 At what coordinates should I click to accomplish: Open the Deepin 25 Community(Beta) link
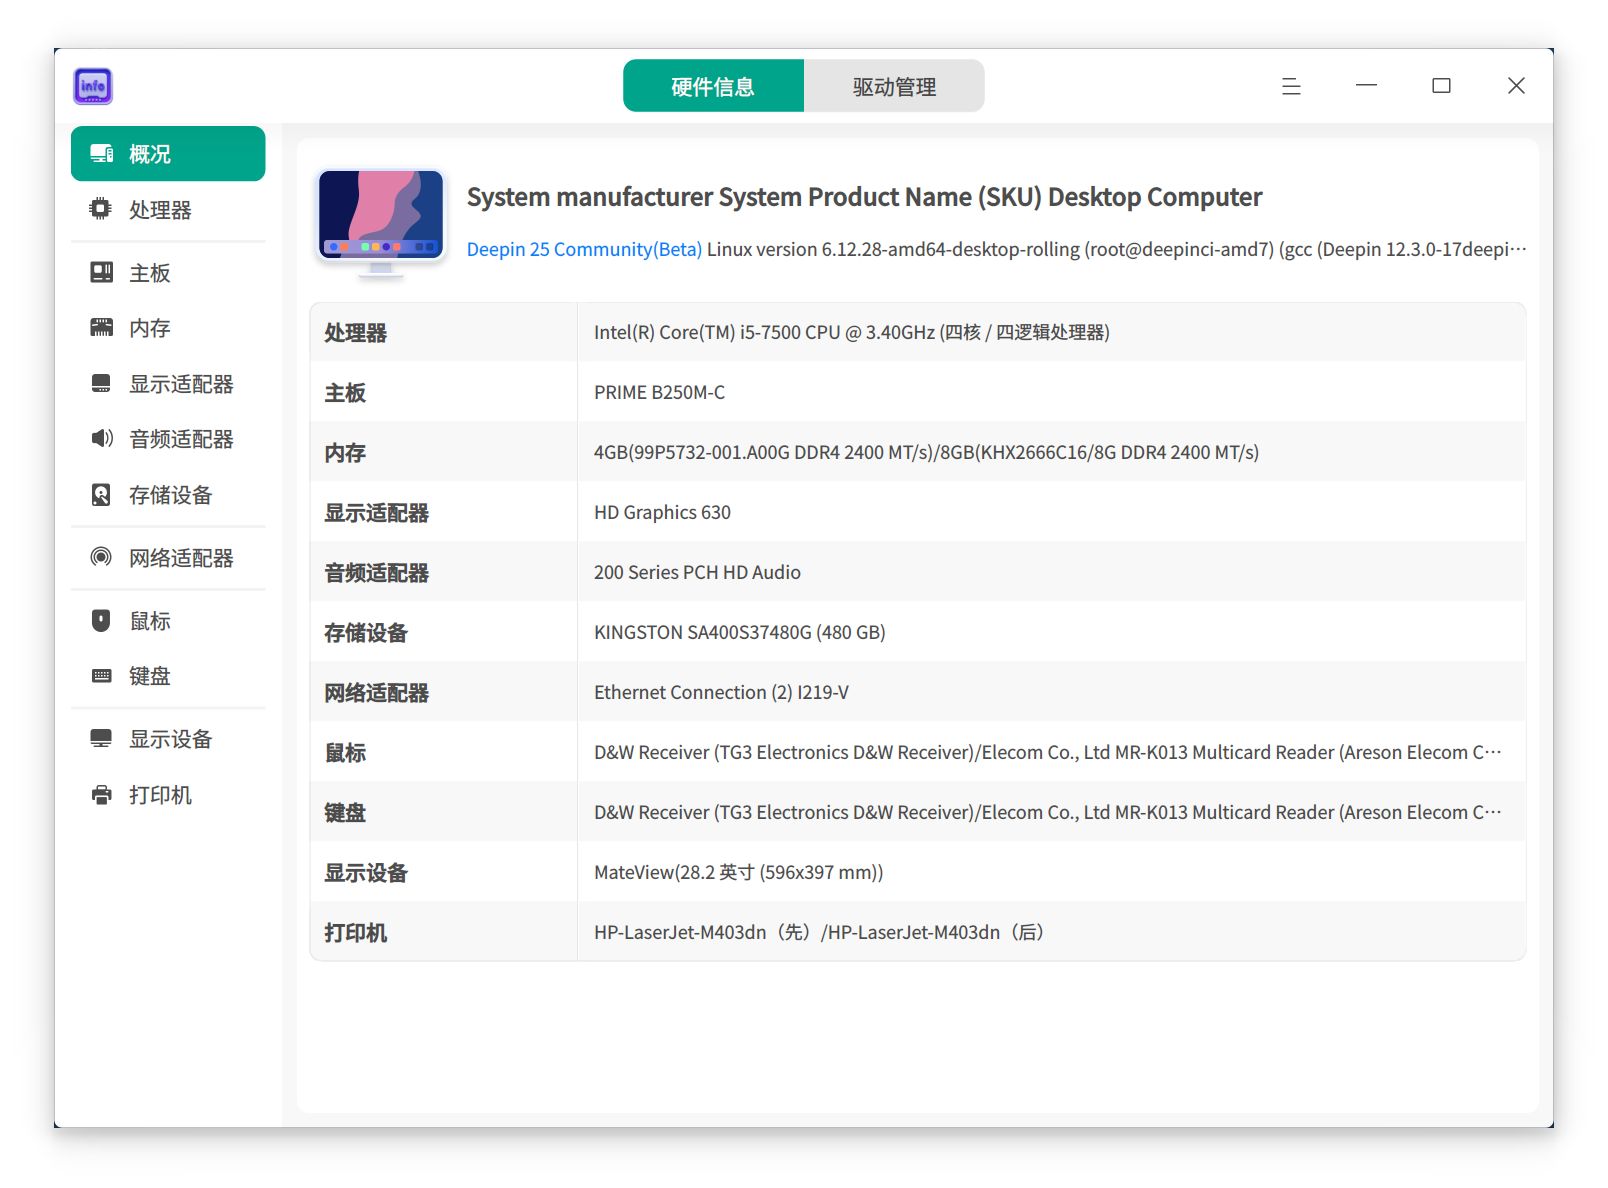pos(584,249)
